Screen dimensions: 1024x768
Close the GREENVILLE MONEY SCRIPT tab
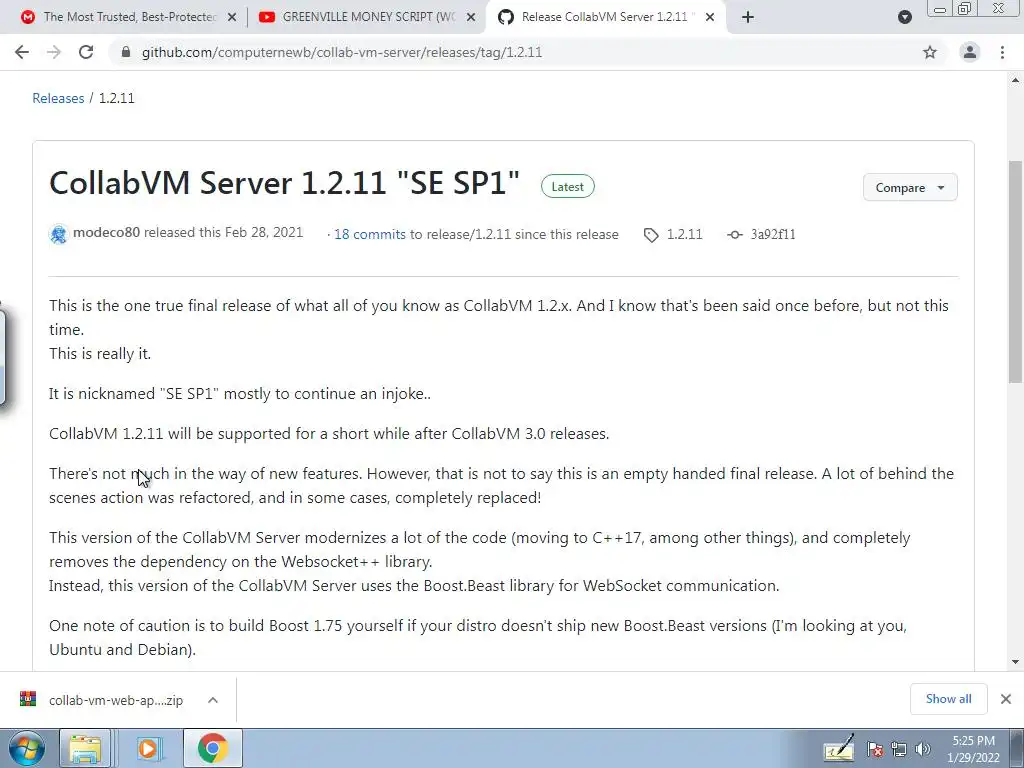pos(471,17)
